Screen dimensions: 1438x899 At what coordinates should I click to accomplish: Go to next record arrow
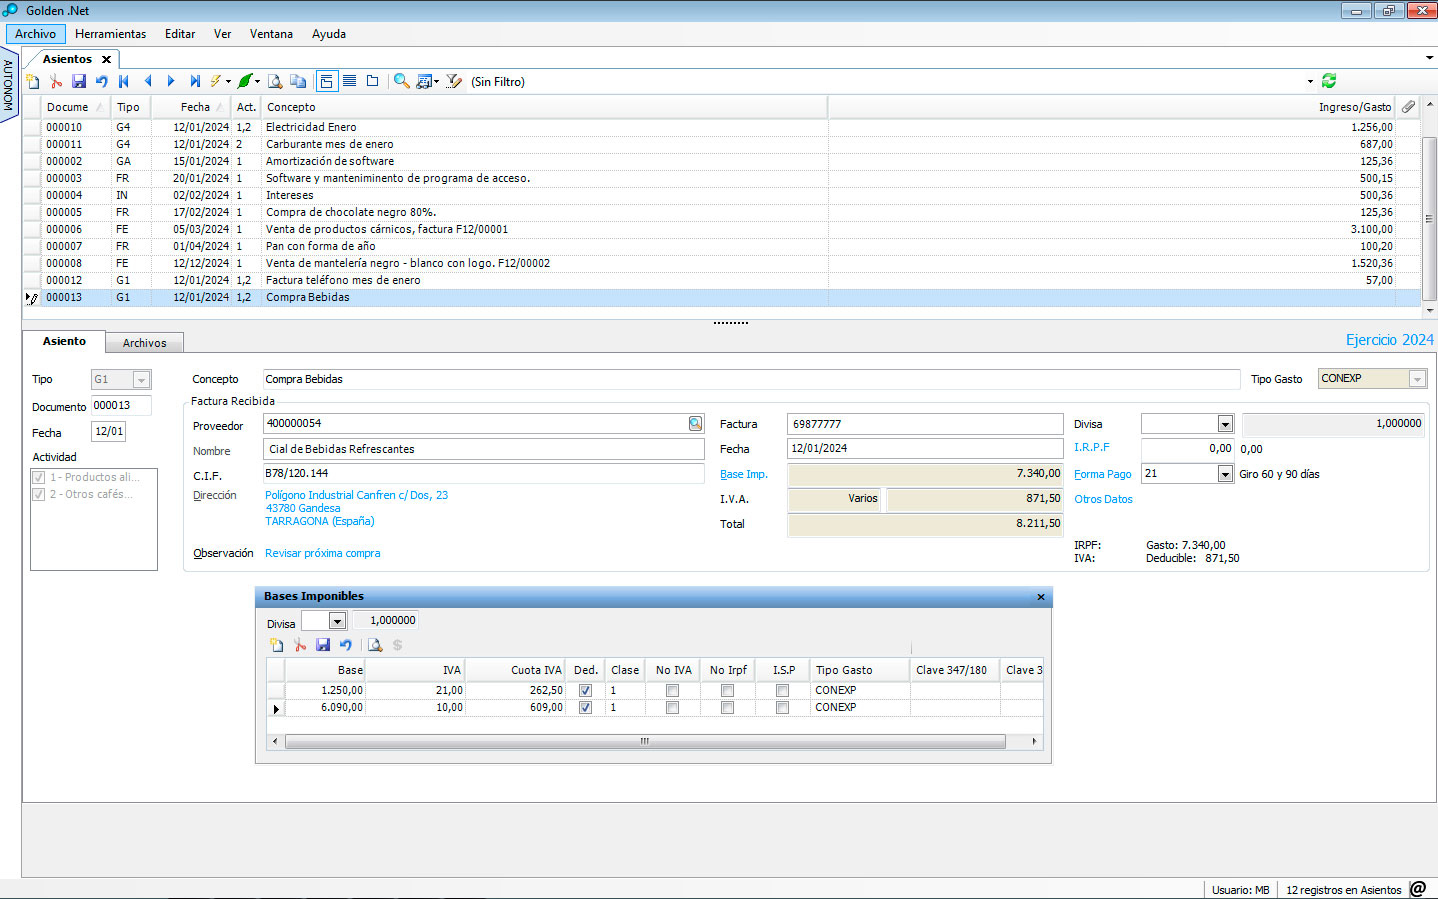[171, 81]
